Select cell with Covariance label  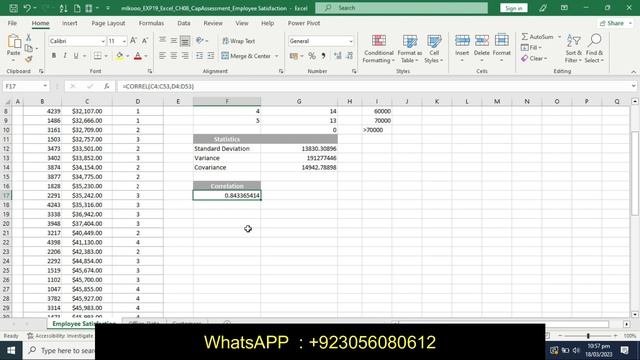227,167
